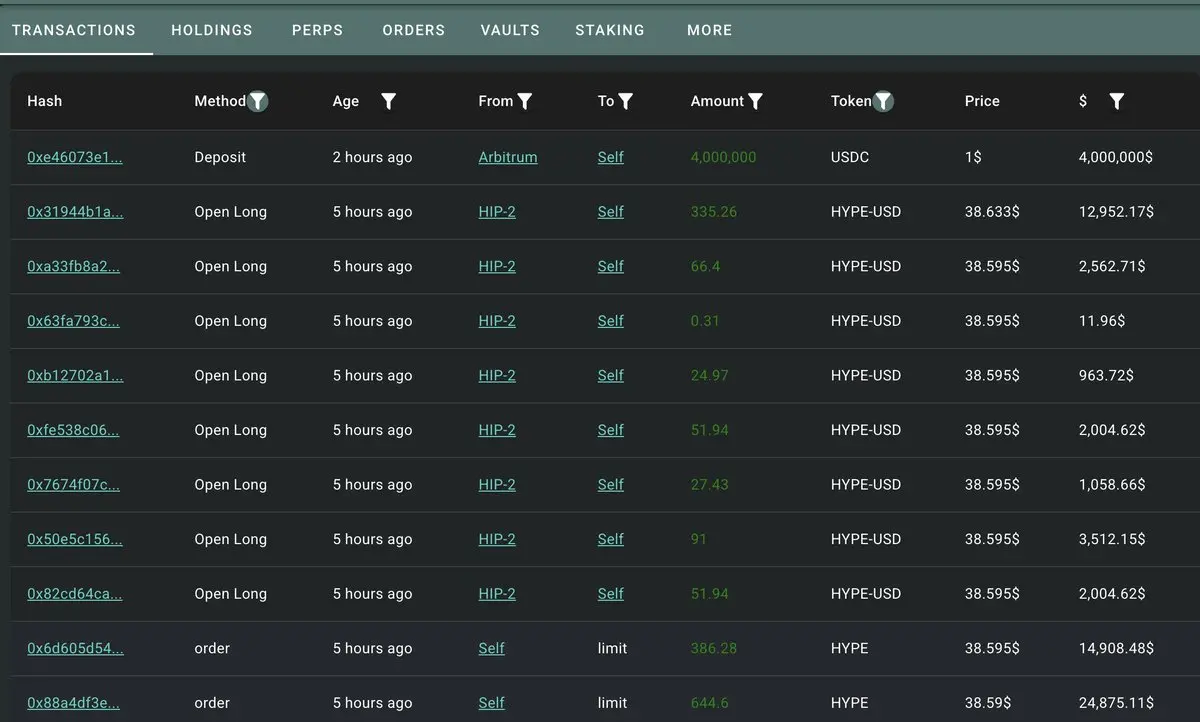Screen dimensions: 1200x722
Task: Open Self recipient link in 0xa33fb8a2 row
Action: coord(611,266)
